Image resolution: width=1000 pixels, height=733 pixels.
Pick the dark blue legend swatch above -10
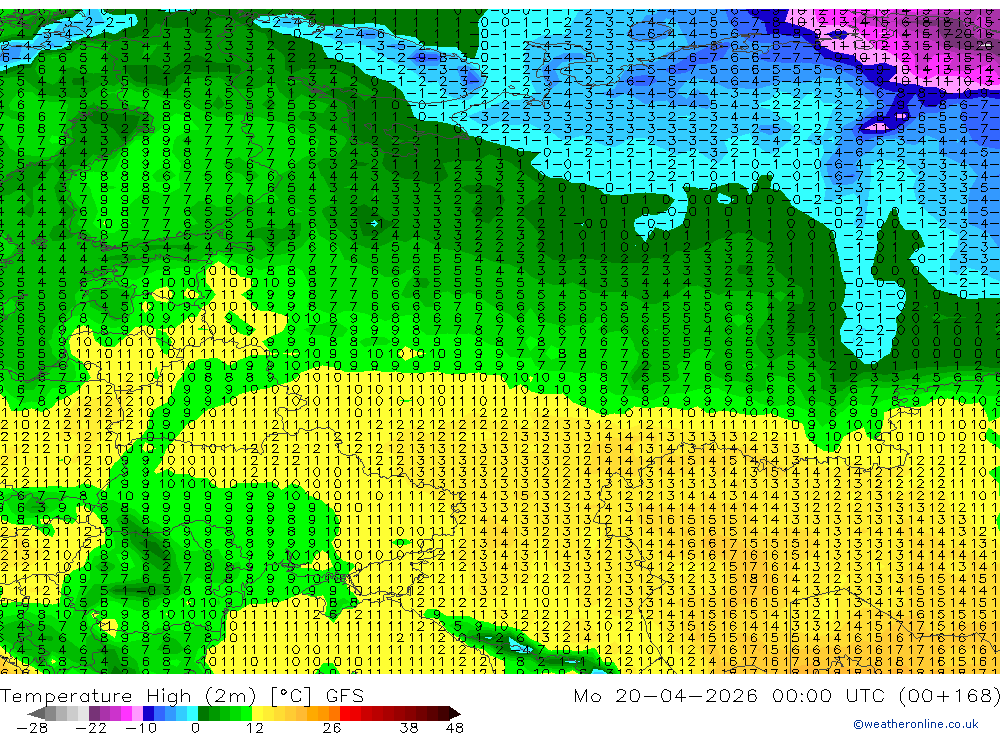pyautogui.click(x=148, y=713)
